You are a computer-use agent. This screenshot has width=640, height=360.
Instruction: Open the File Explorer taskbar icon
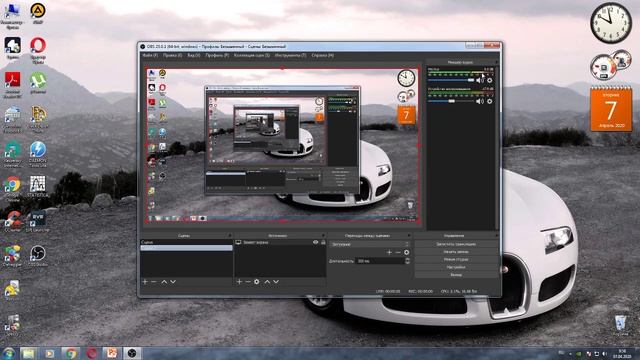pos(29,353)
